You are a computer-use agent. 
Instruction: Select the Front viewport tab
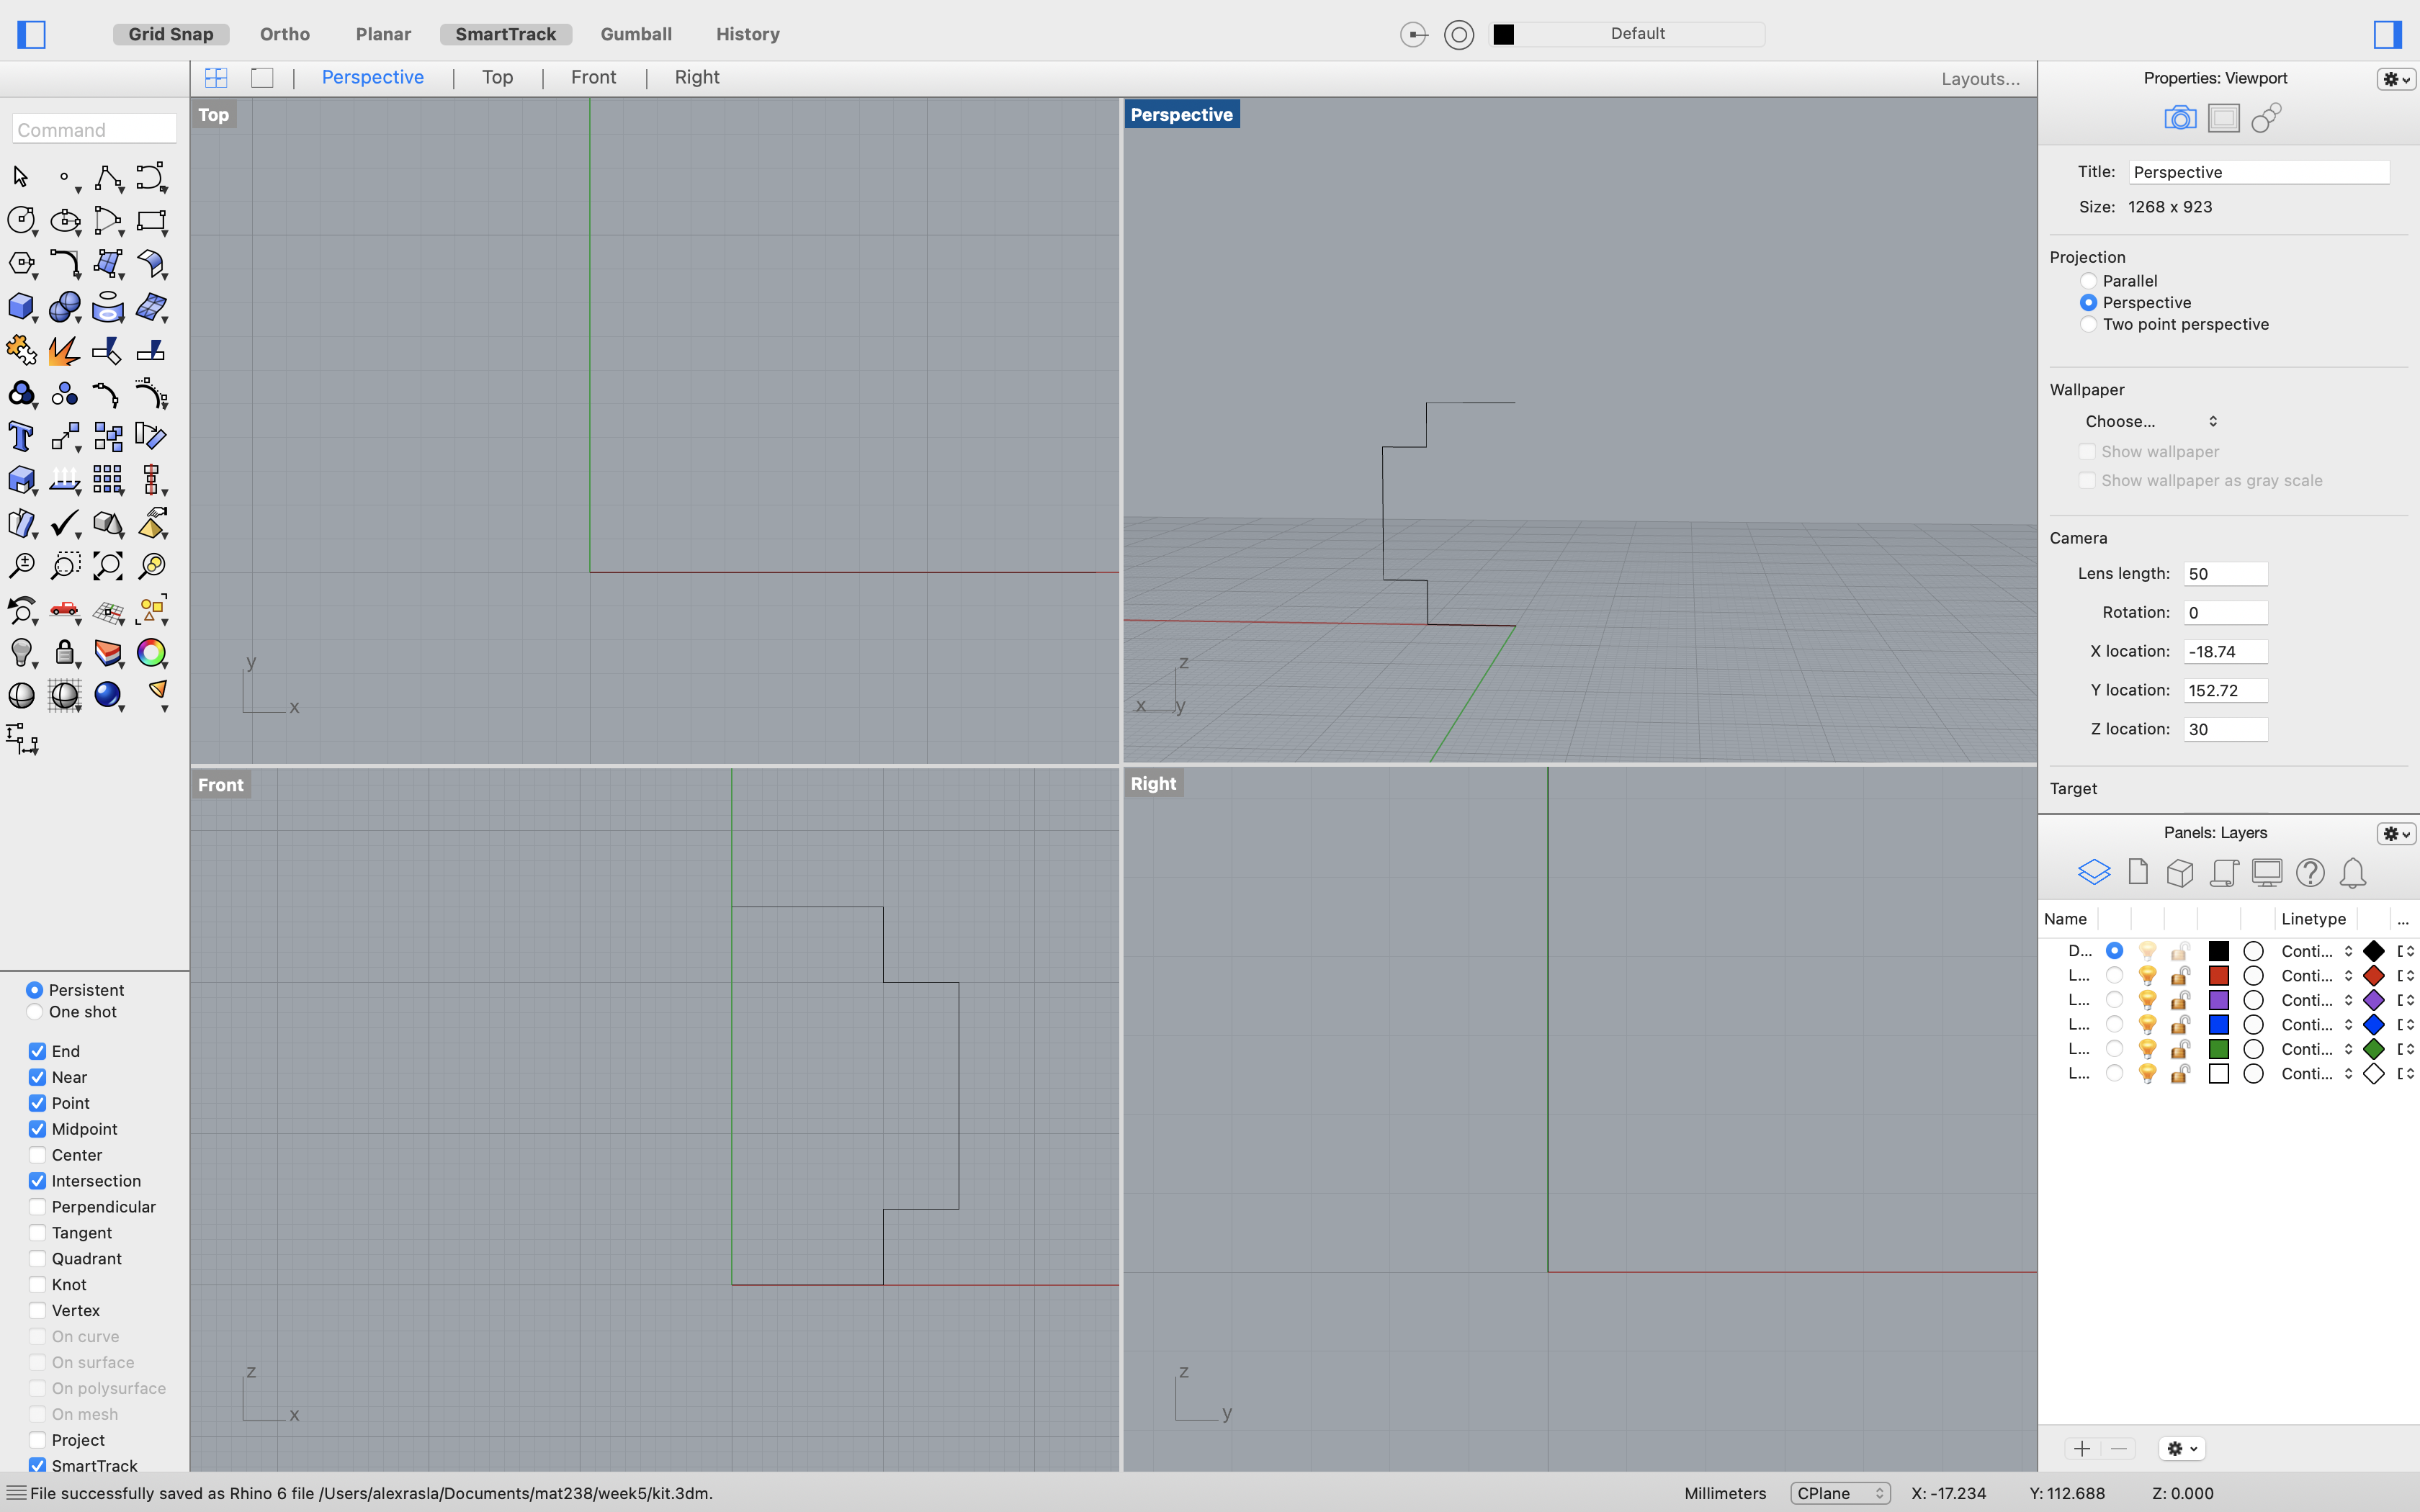pos(594,76)
